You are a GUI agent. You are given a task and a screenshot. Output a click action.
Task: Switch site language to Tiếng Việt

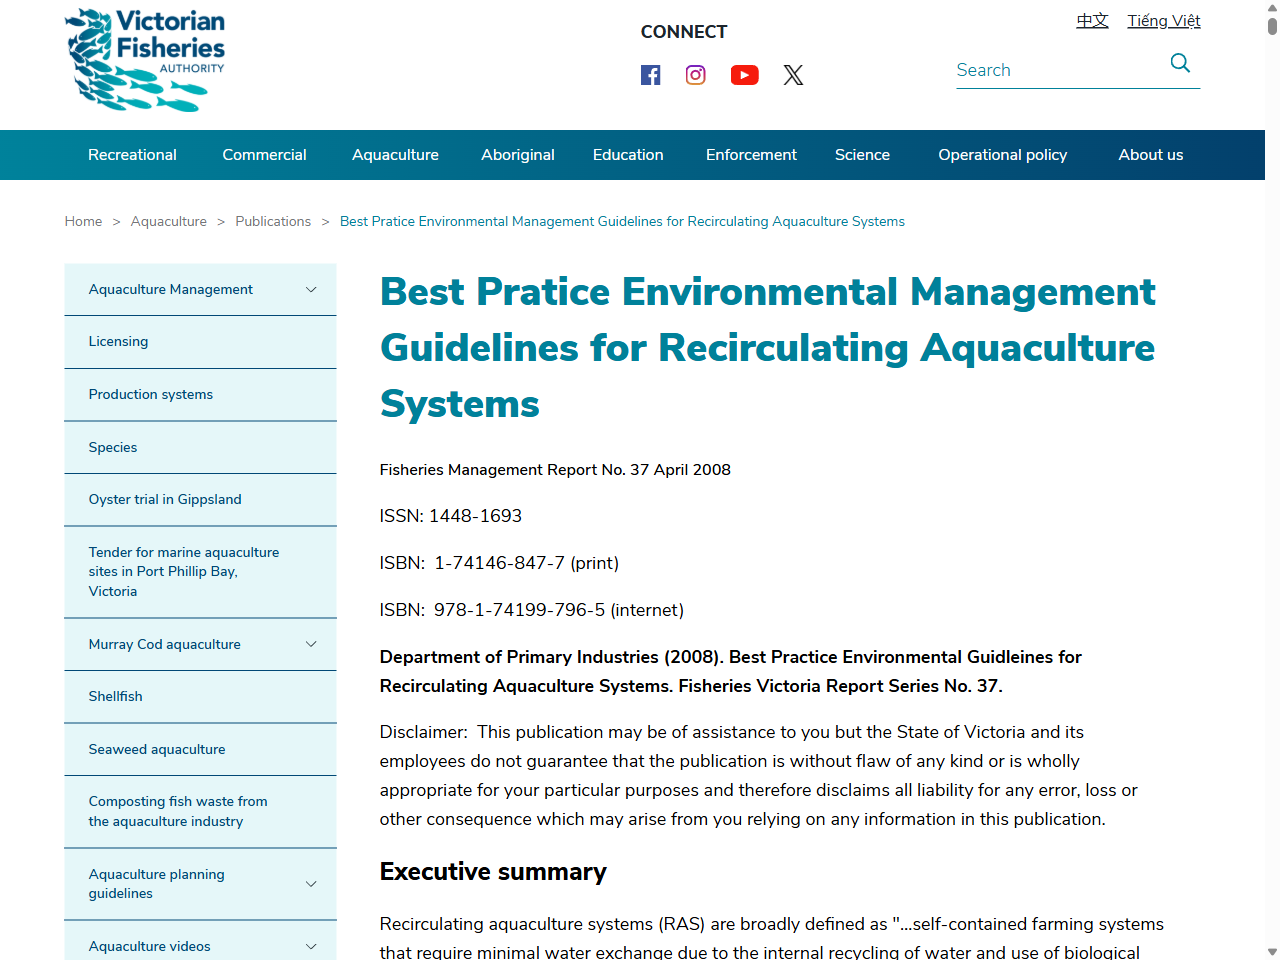pyautogui.click(x=1163, y=20)
